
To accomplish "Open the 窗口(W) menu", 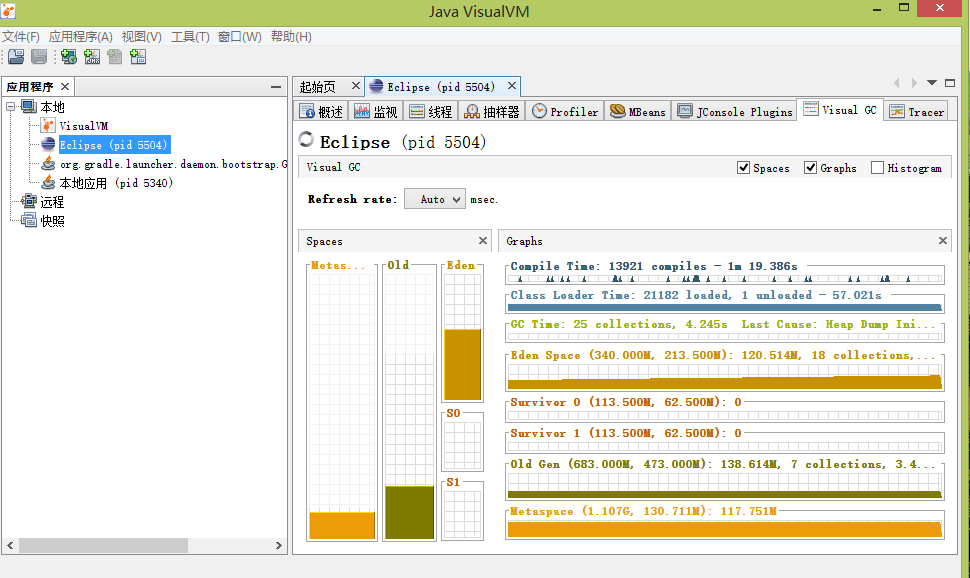I will [239, 37].
